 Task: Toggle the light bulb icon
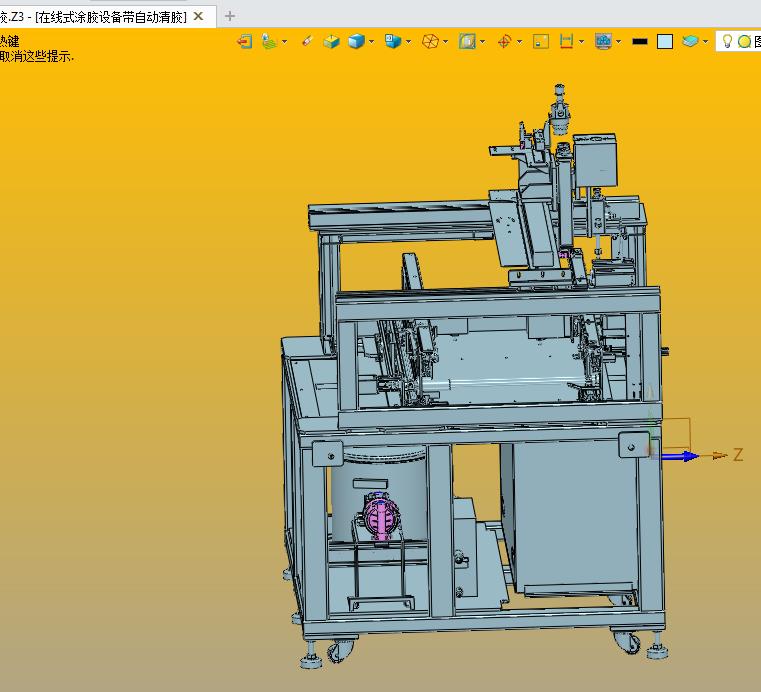(727, 41)
